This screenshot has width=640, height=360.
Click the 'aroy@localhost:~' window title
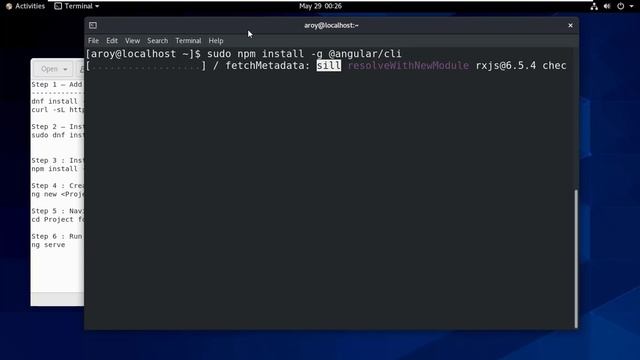(x=331, y=25)
